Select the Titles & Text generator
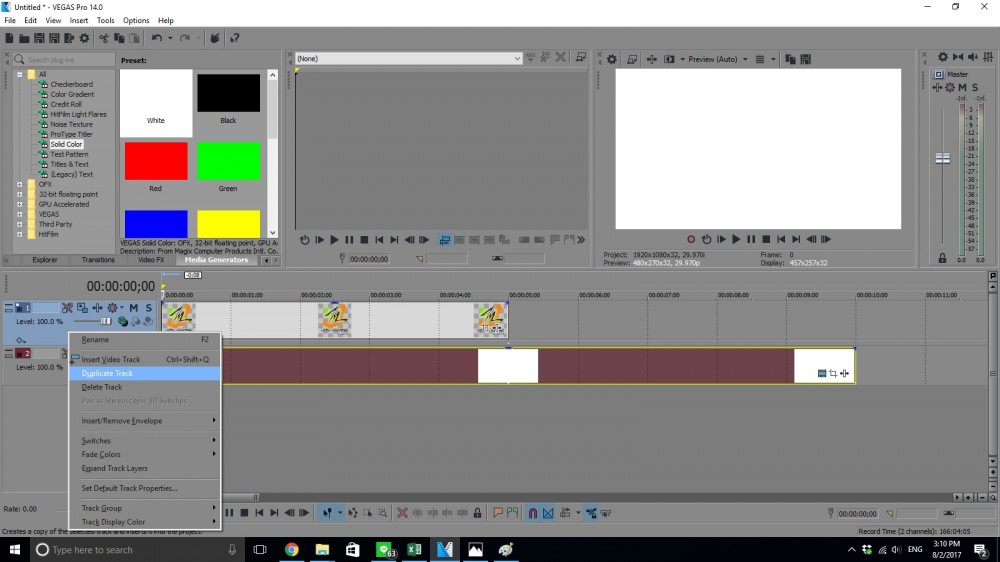 pos(70,165)
